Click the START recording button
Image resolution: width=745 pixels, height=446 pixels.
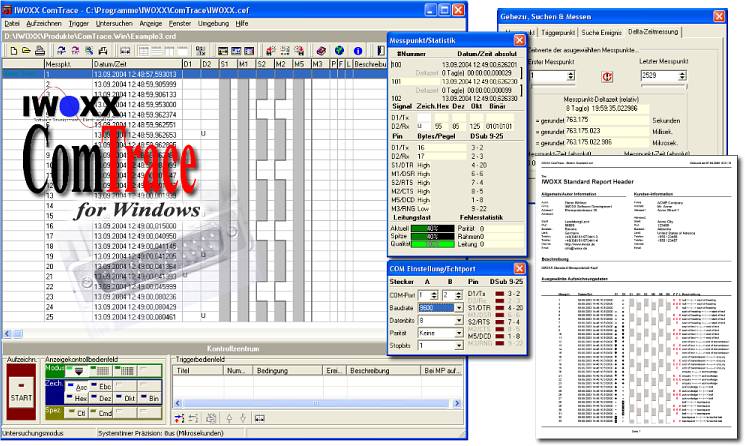(21, 392)
